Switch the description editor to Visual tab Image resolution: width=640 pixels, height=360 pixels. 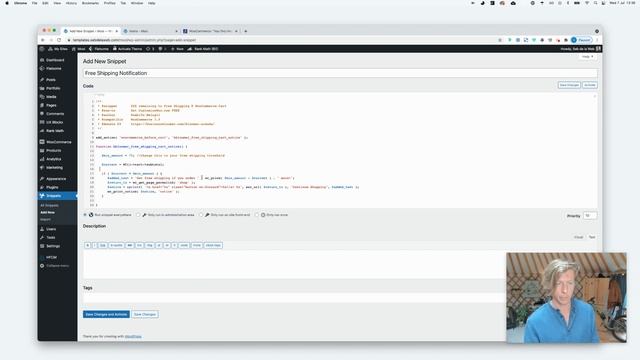[x=578, y=237]
